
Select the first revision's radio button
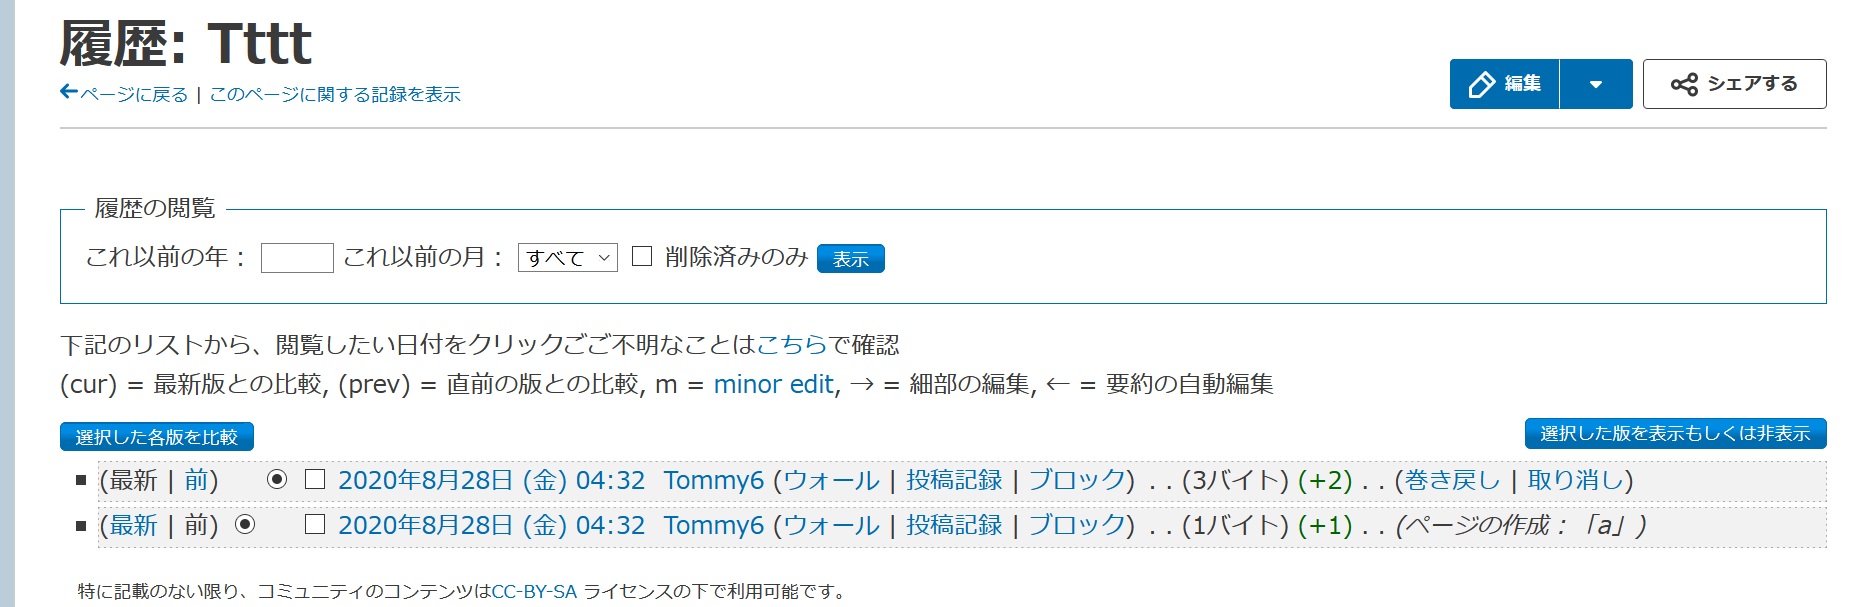[277, 480]
